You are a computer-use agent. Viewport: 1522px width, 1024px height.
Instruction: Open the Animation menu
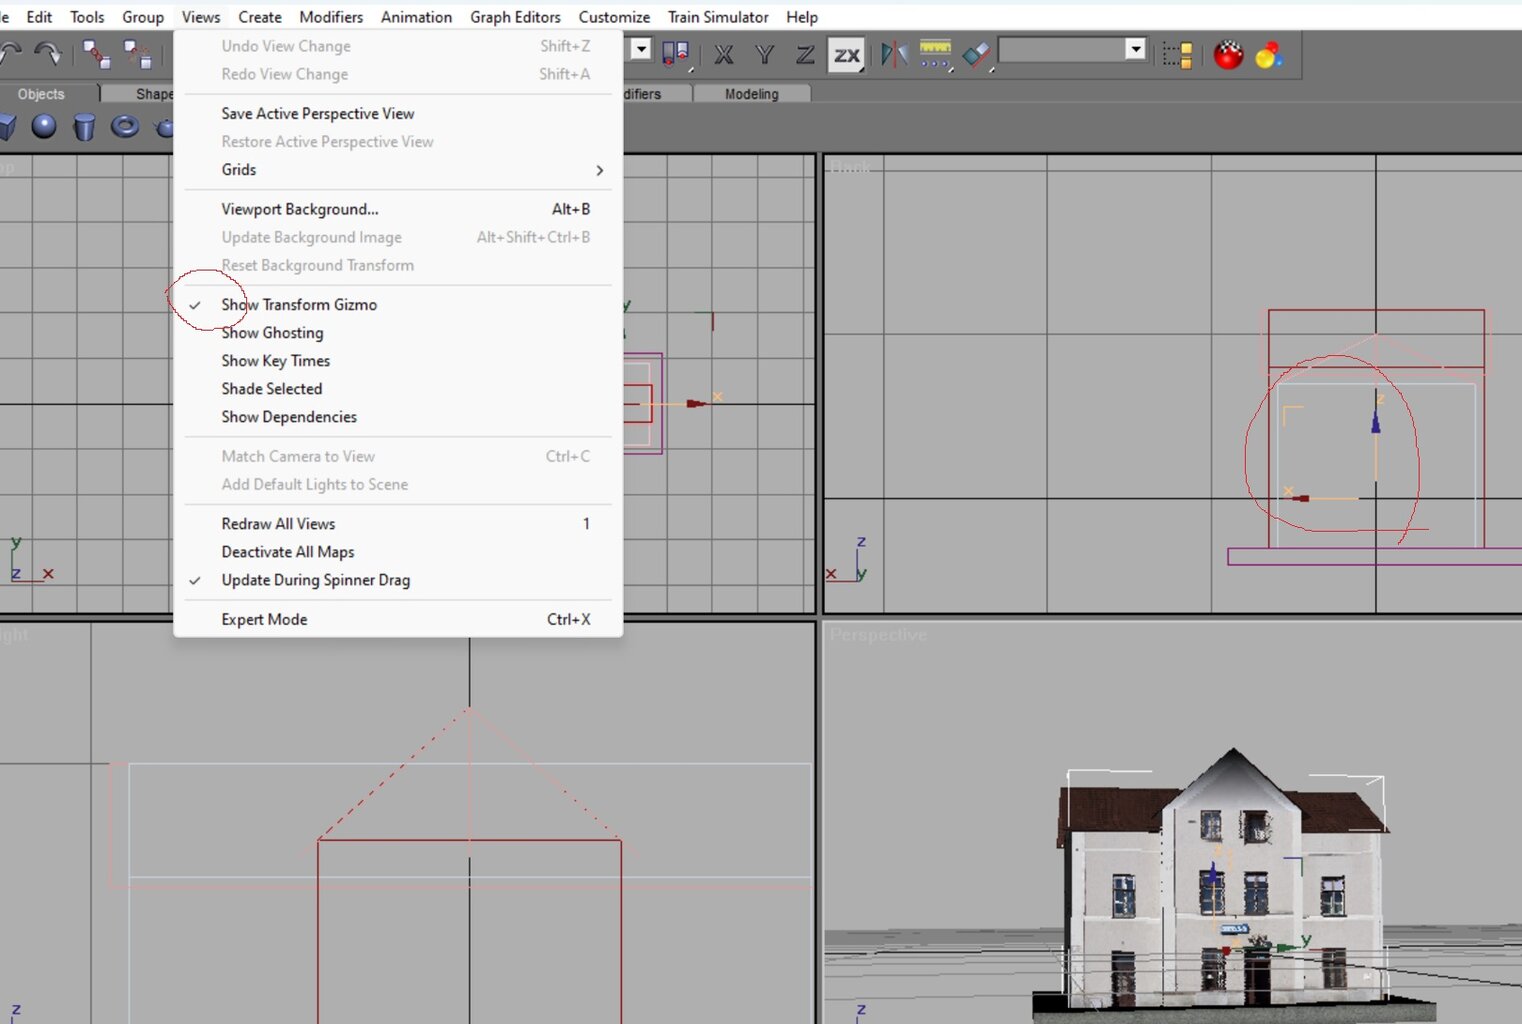pyautogui.click(x=416, y=17)
